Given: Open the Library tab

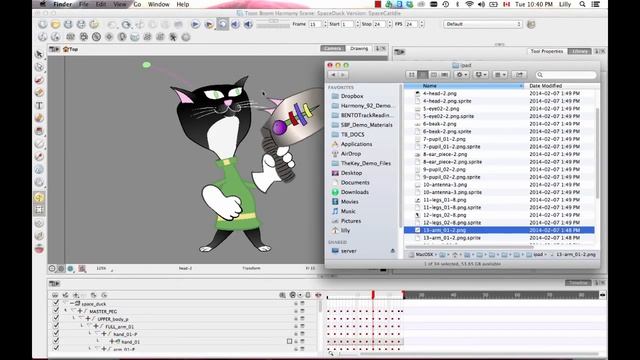Looking at the screenshot, I should (x=579, y=51).
